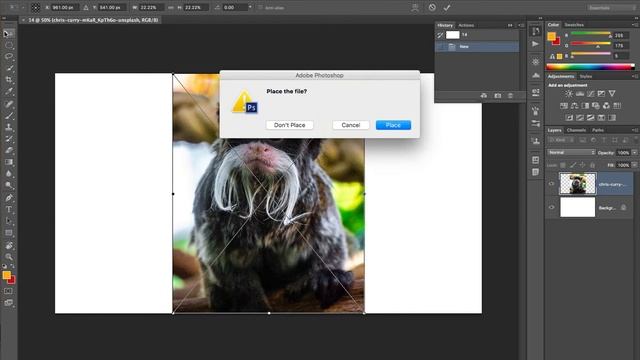Select the Eyedropper tool
Image resolution: width=640 pixels, height=360 pixels.
pyautogui.click(x=9, y=91)
